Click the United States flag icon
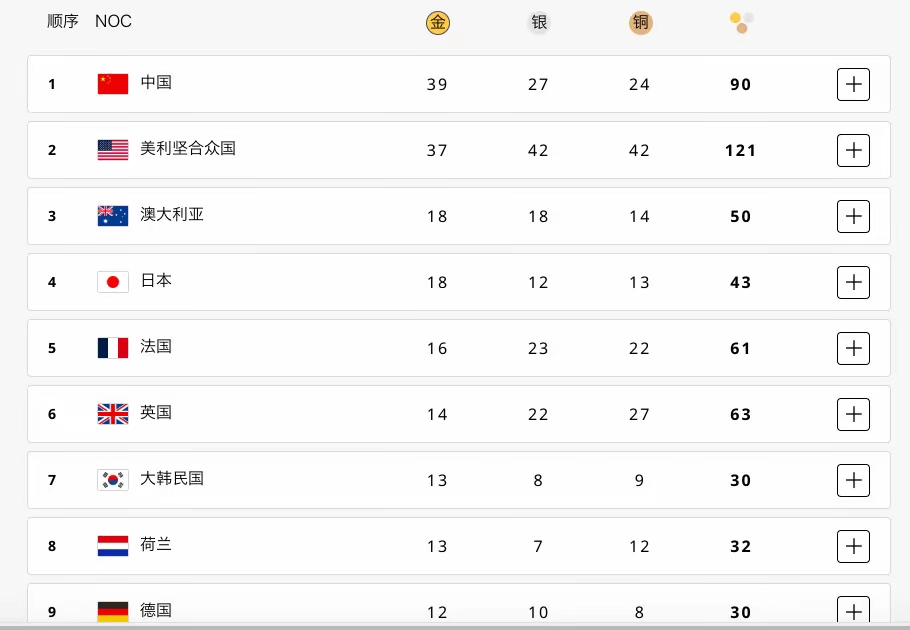The height and width of the screenshot is (630, 910). click(x=113, y=150)
